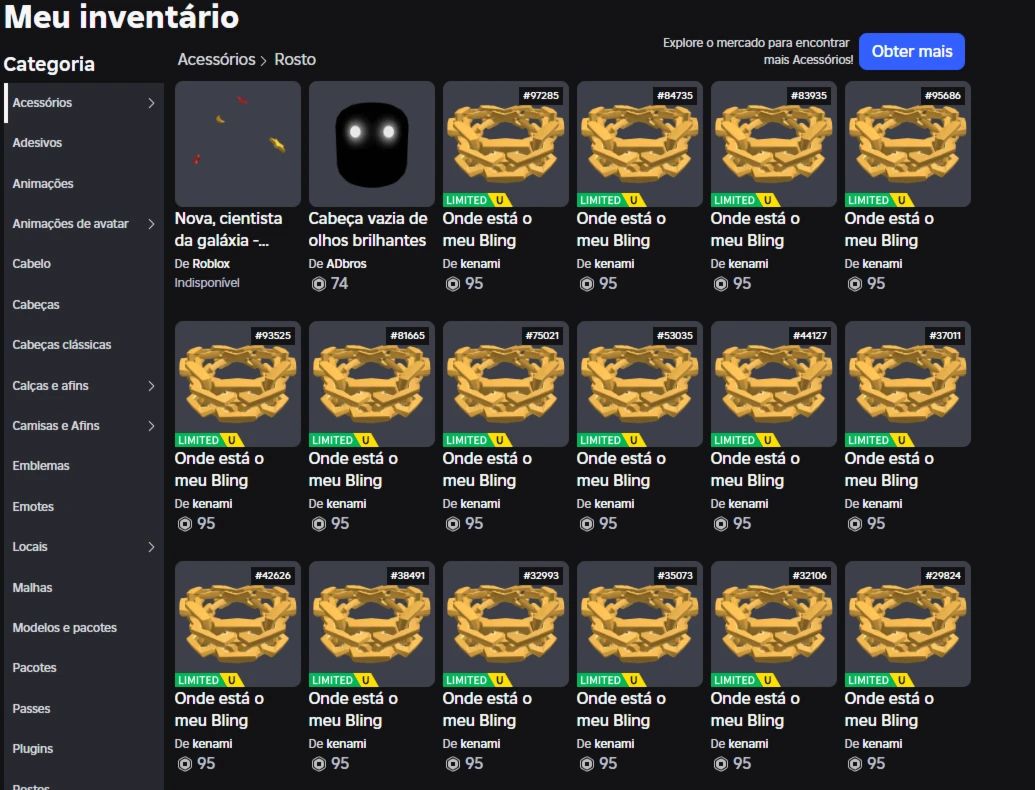This screenshot has height=790, width=1035.
Task: Open the Adesivos category
Action: (38, 143)
